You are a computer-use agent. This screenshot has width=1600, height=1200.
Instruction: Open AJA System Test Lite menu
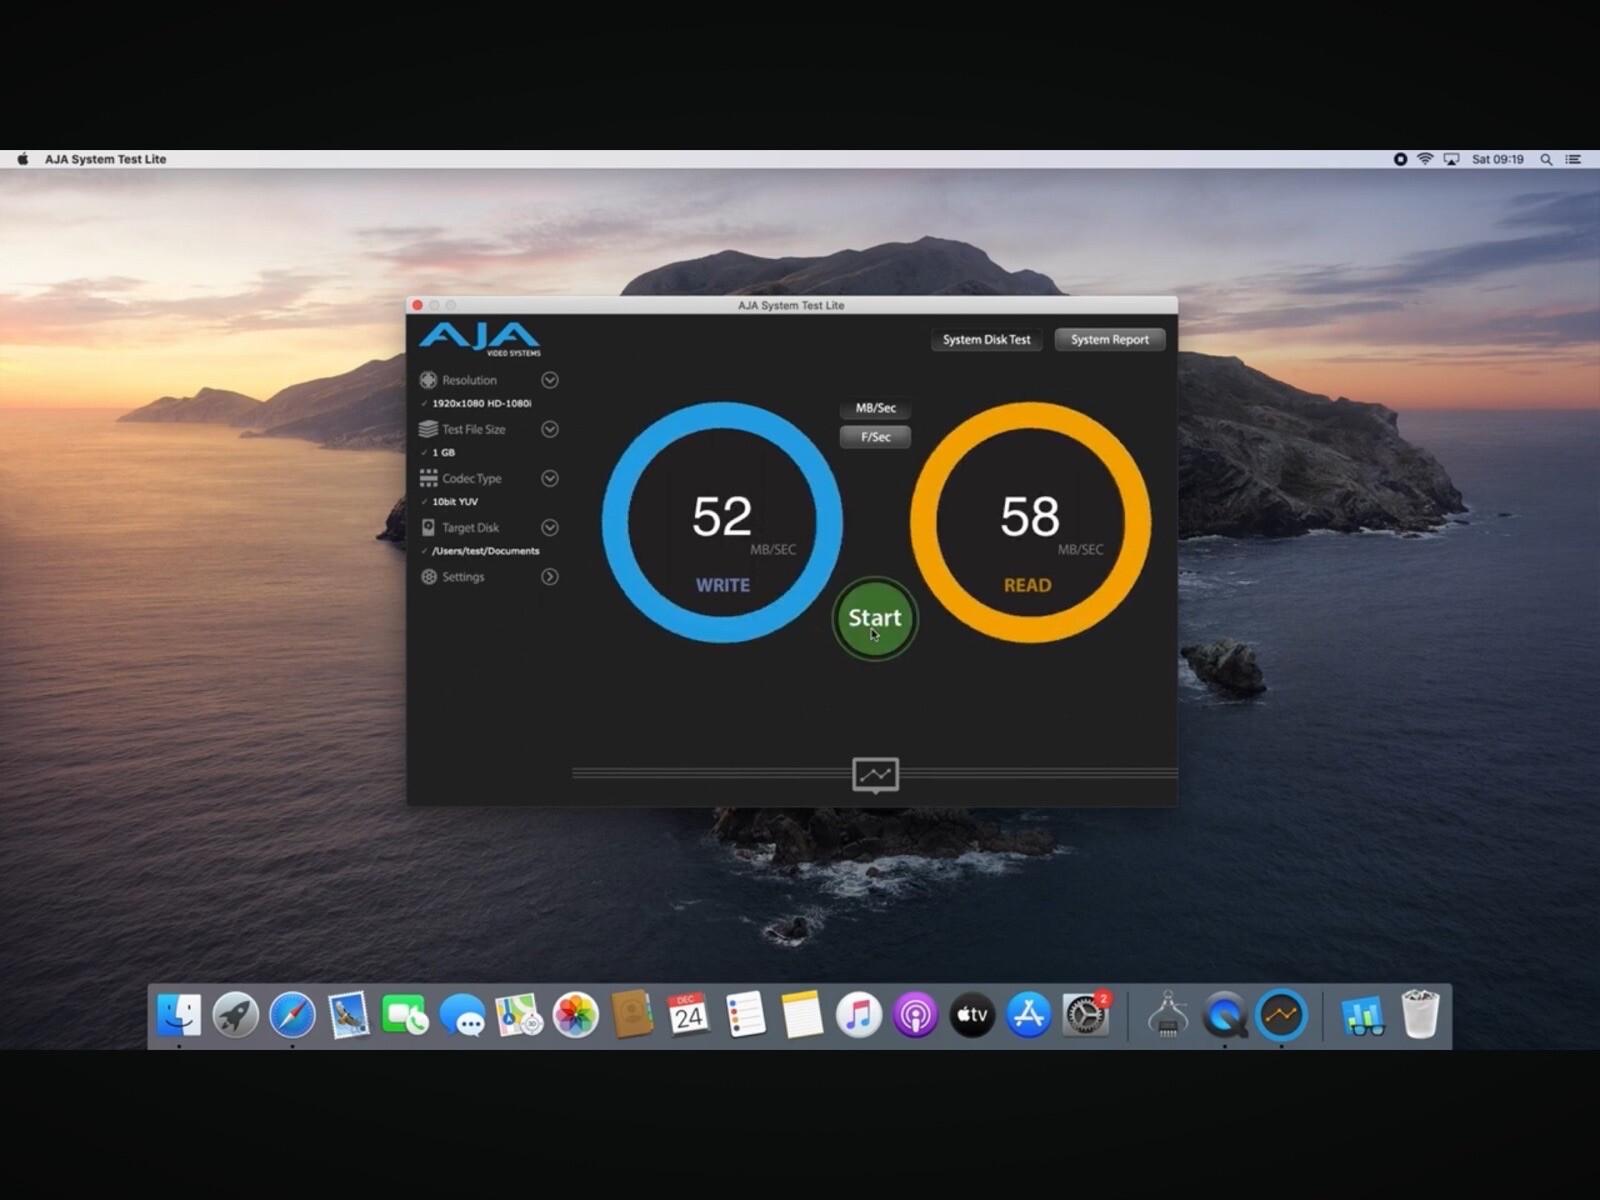[105, 159]
